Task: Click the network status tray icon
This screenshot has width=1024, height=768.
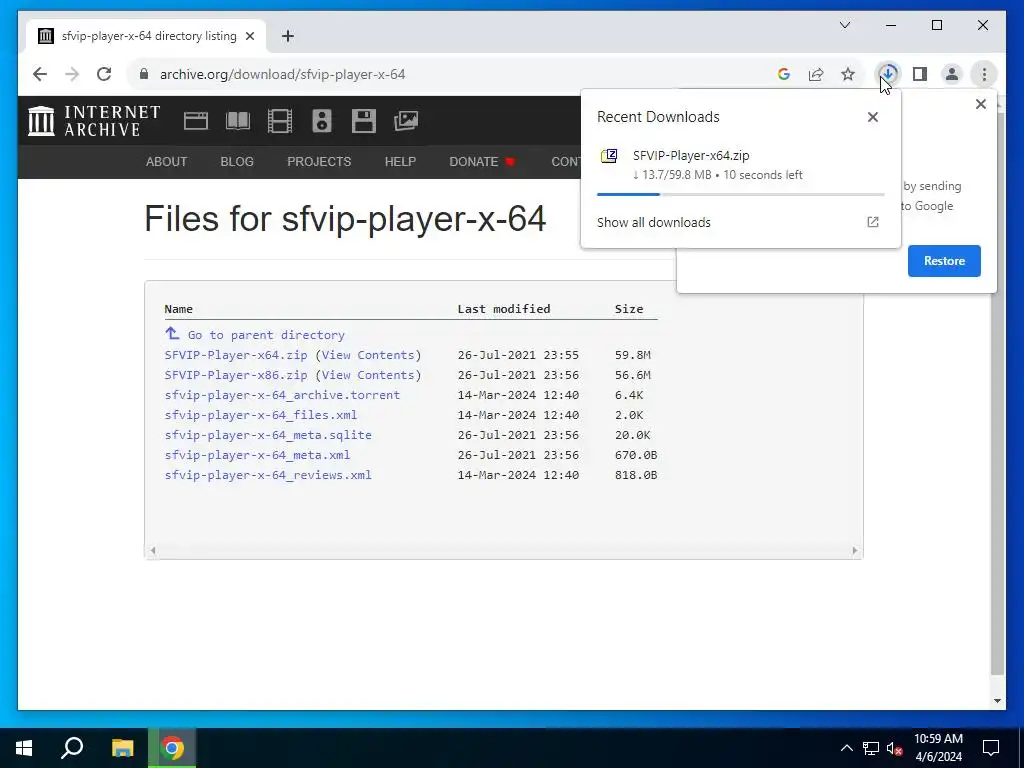Action: click(x=871, y=748)
